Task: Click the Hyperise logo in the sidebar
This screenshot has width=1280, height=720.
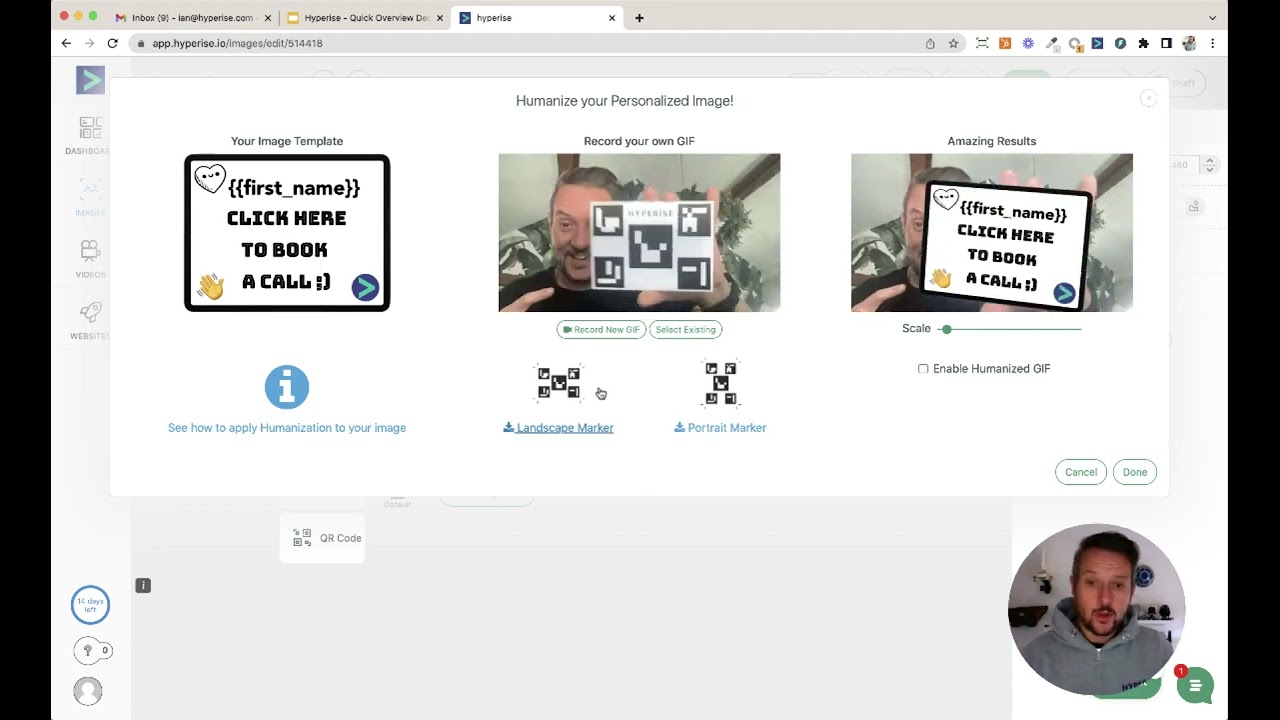Action: tap(90, 80)
